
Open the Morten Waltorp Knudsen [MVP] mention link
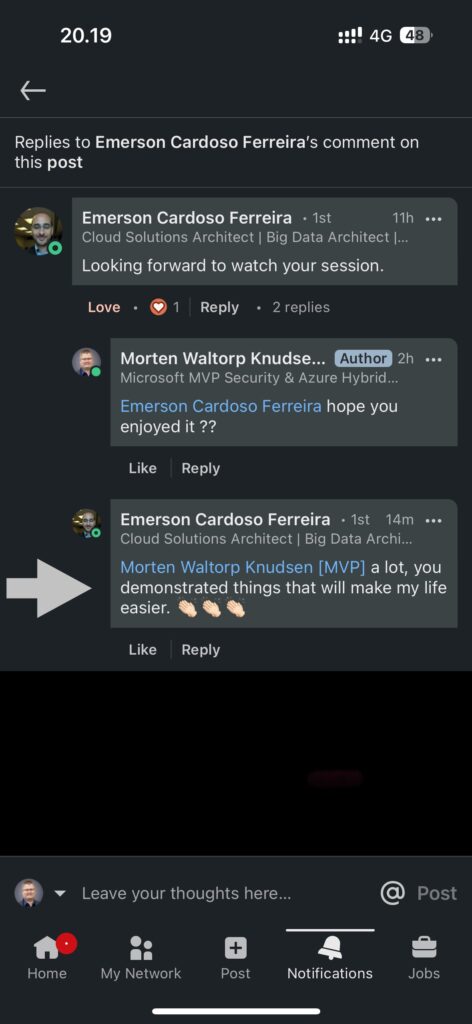243,567
